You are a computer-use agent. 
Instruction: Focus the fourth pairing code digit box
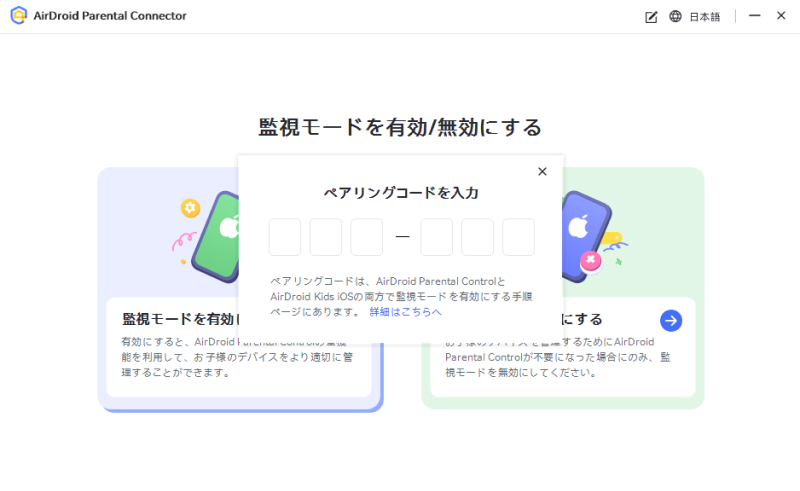[436, 237]
